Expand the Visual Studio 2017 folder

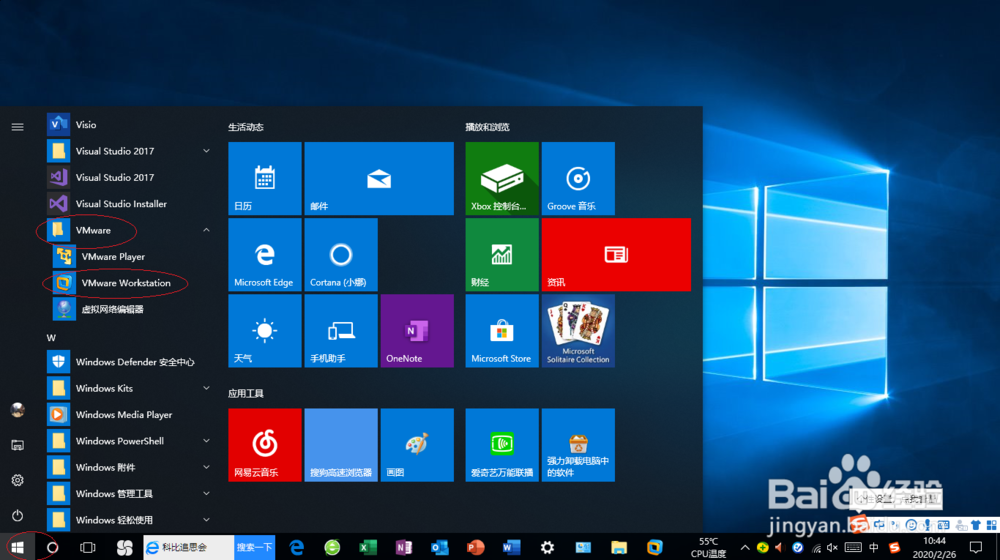[128, 151]
